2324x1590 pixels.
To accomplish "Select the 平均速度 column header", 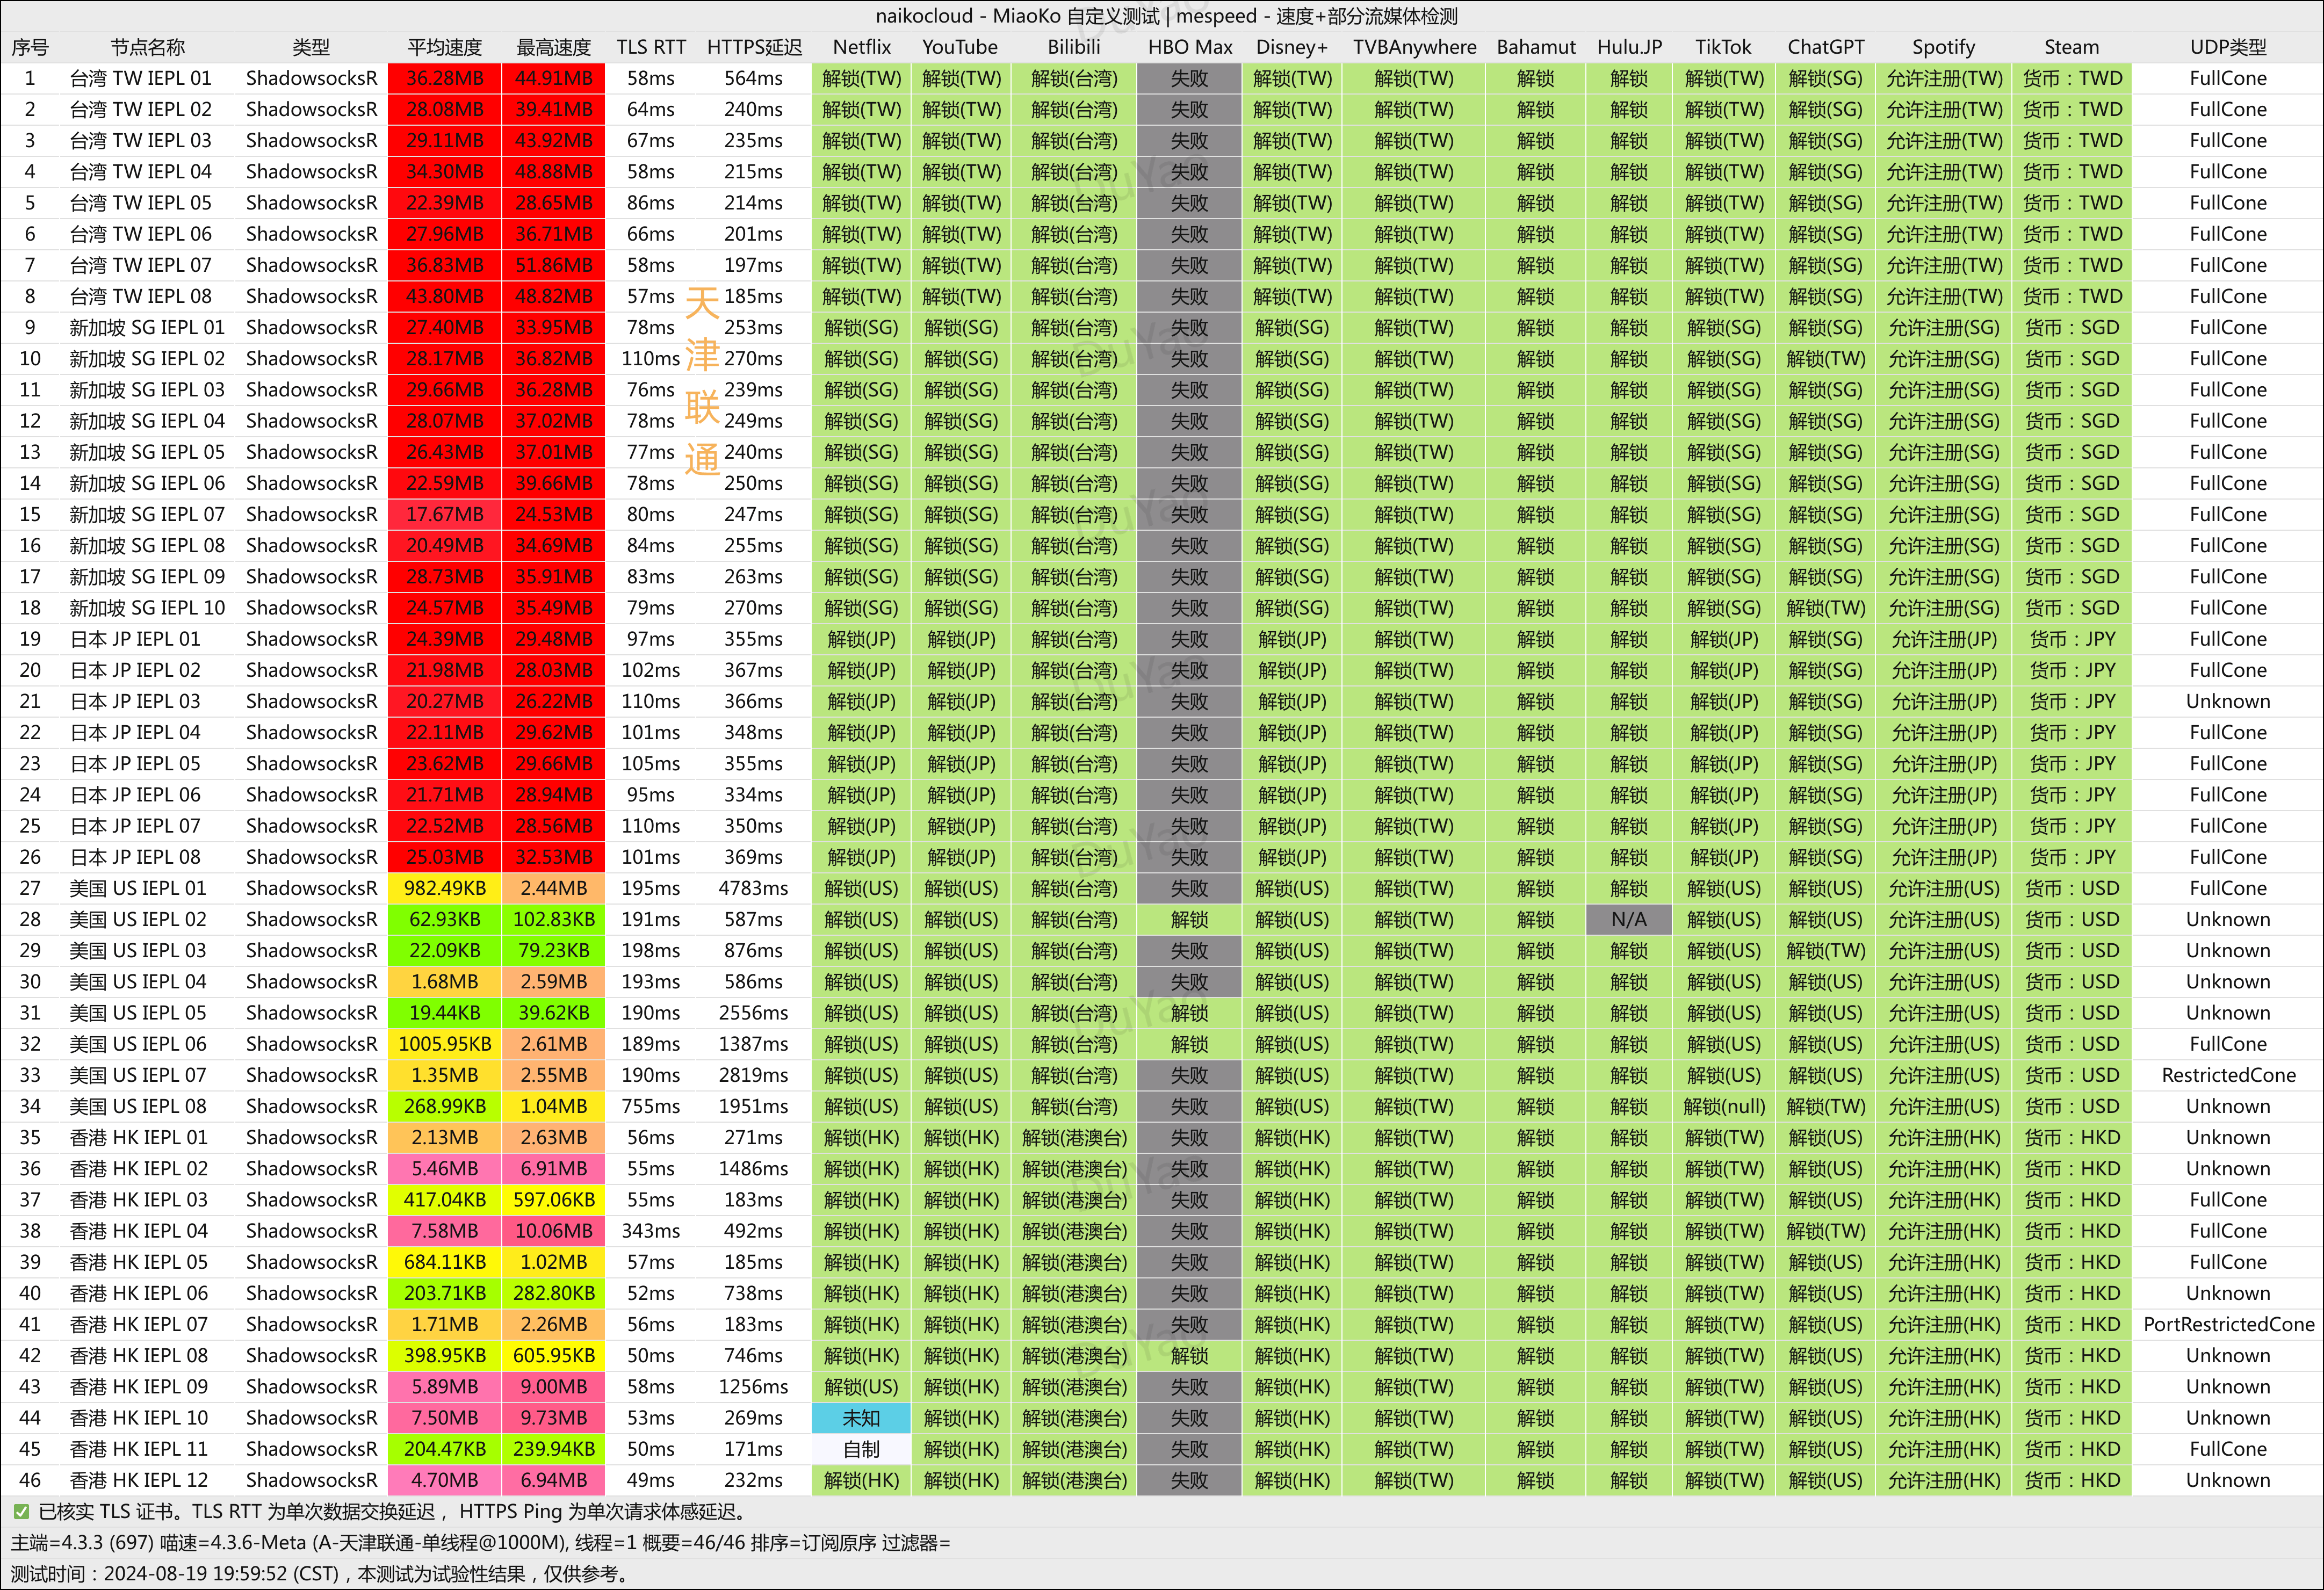I will tap(444, 47).
